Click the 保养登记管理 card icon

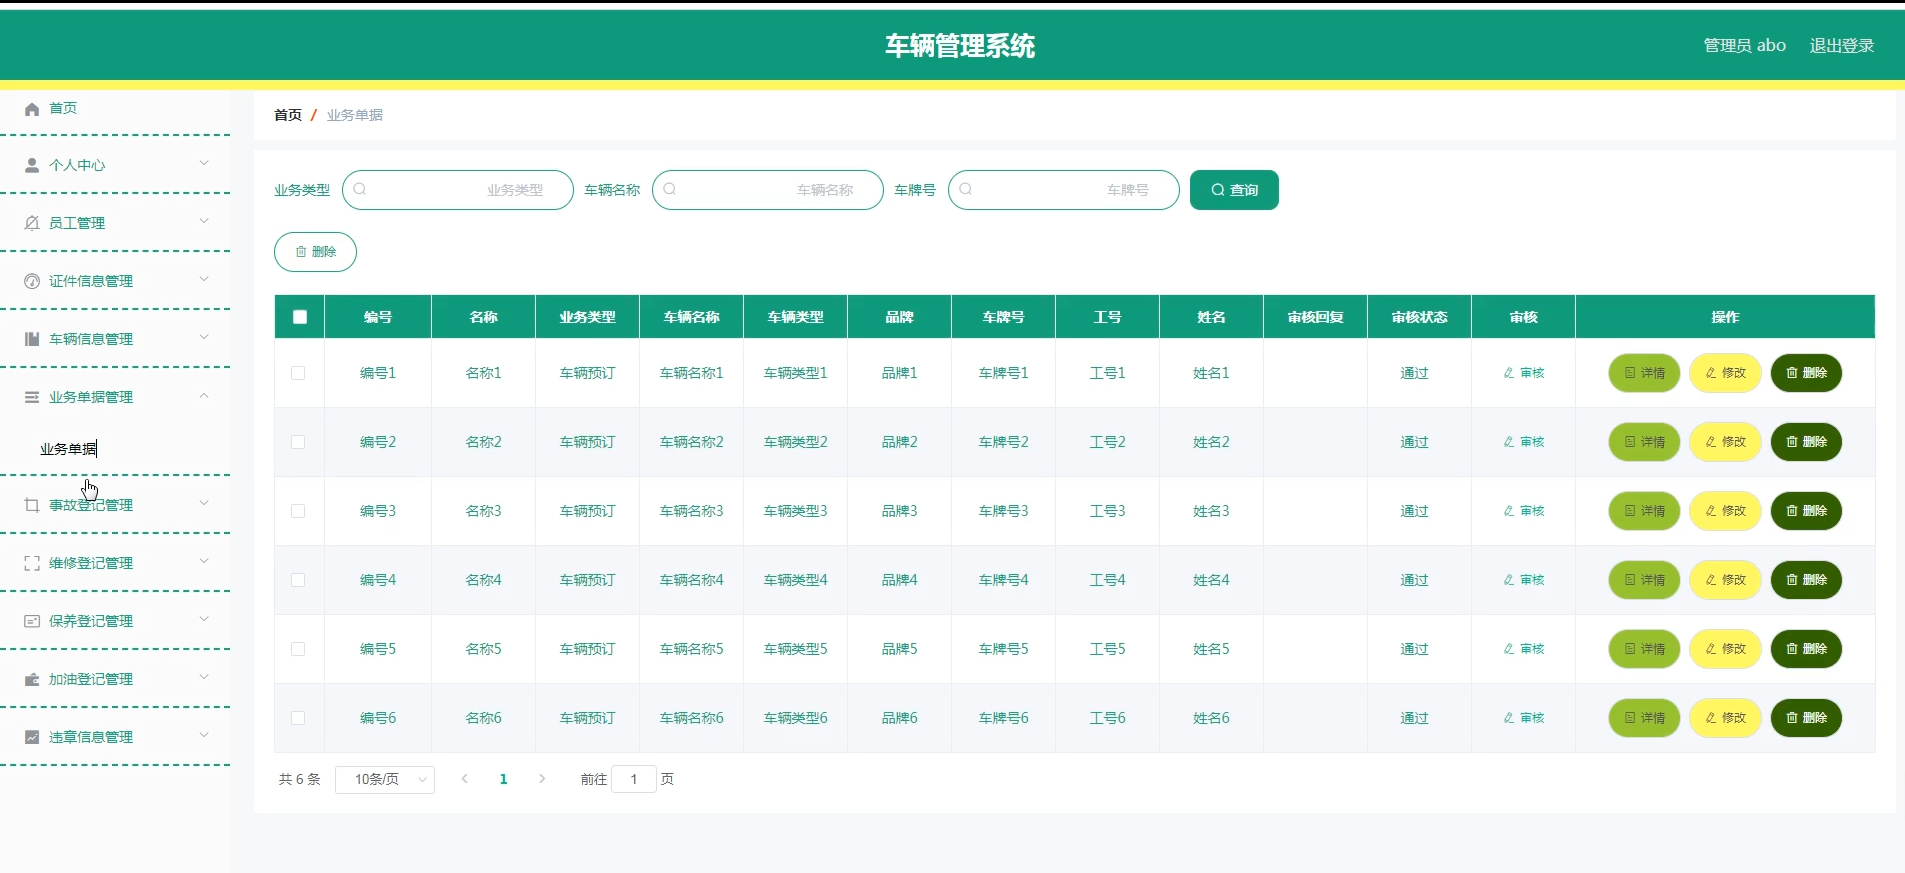click(32, 621)
